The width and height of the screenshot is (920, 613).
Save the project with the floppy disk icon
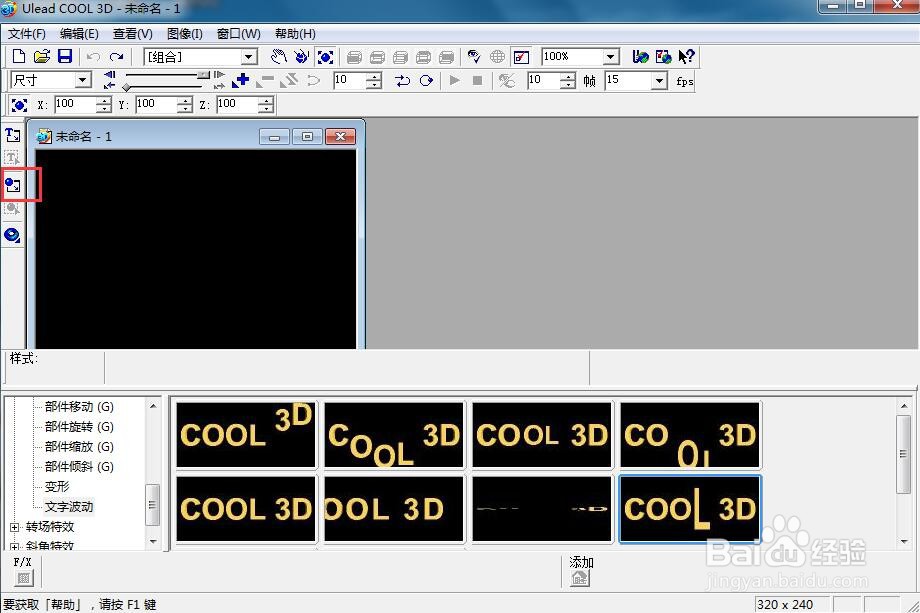tap(65, 56)
